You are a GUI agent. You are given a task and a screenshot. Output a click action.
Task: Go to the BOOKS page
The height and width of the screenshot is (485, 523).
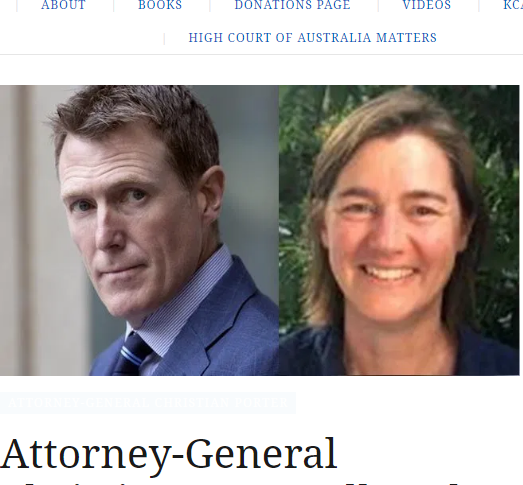click(x=160, y=5)
